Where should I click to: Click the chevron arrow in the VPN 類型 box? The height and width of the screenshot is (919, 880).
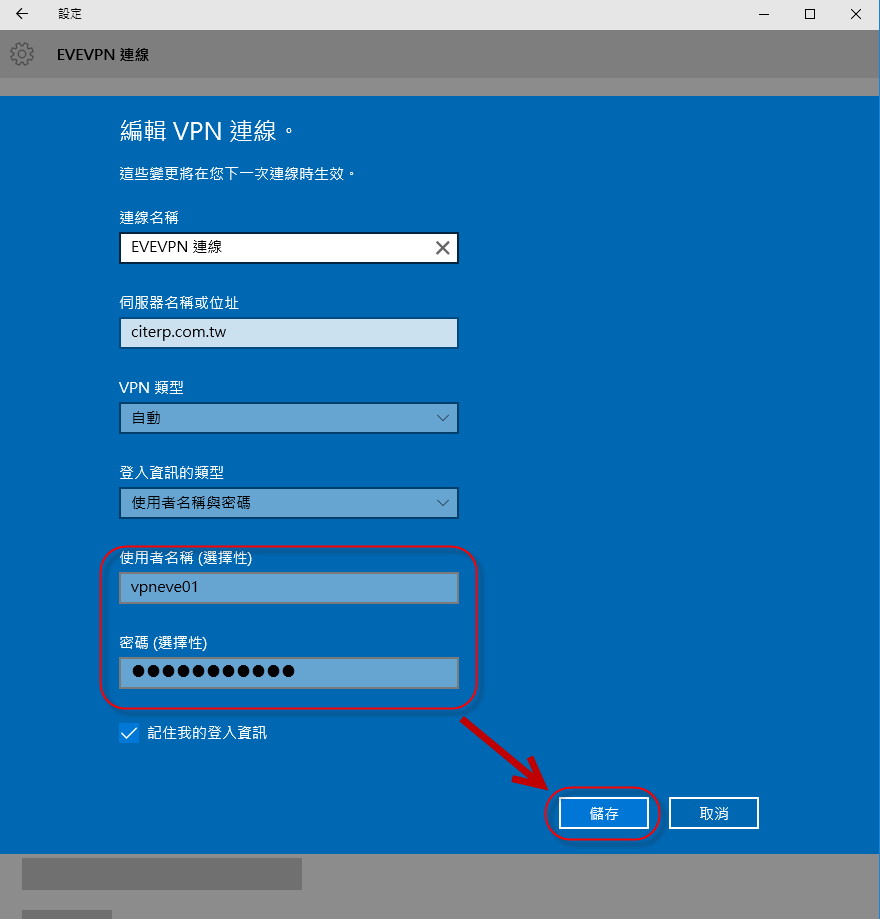coord(443,418)
